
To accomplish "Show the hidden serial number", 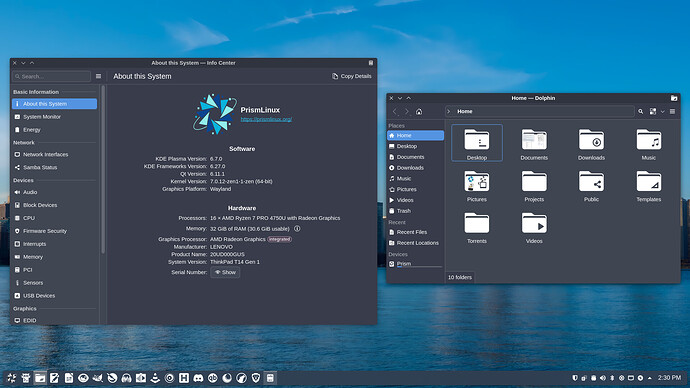I will pos(225,272).
